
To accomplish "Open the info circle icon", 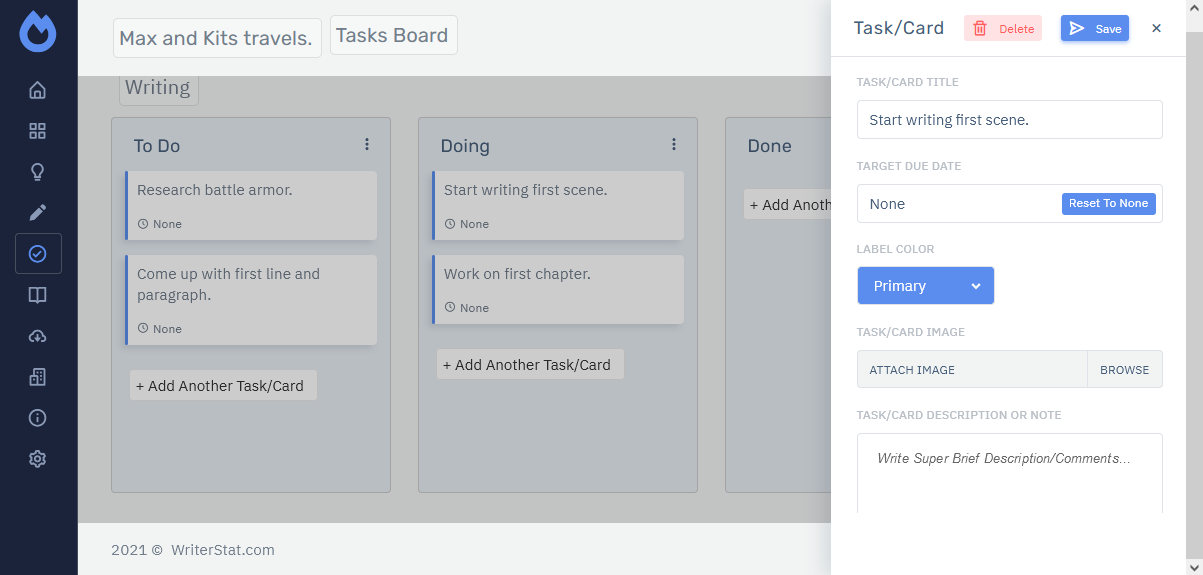I will (38, 418).
